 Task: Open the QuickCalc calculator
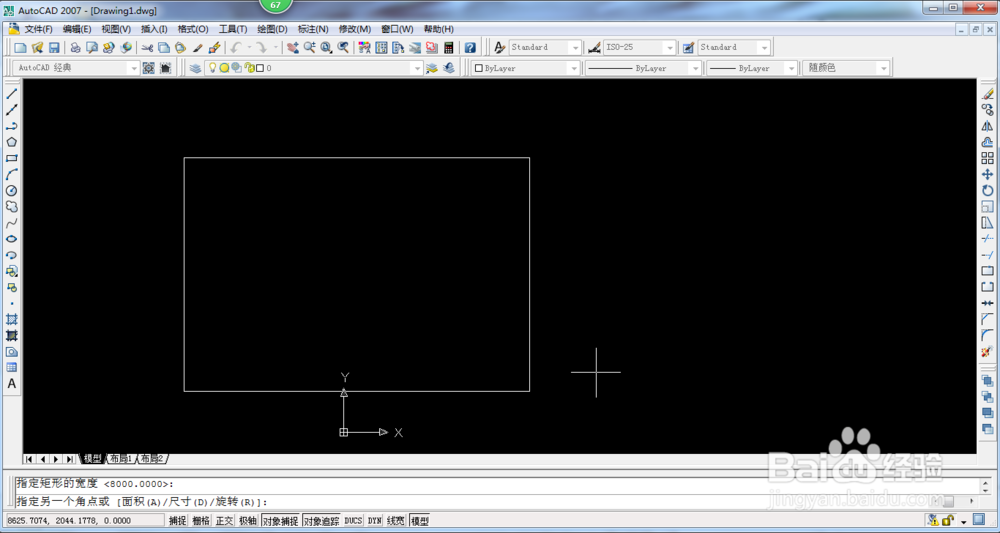(449, 47)
